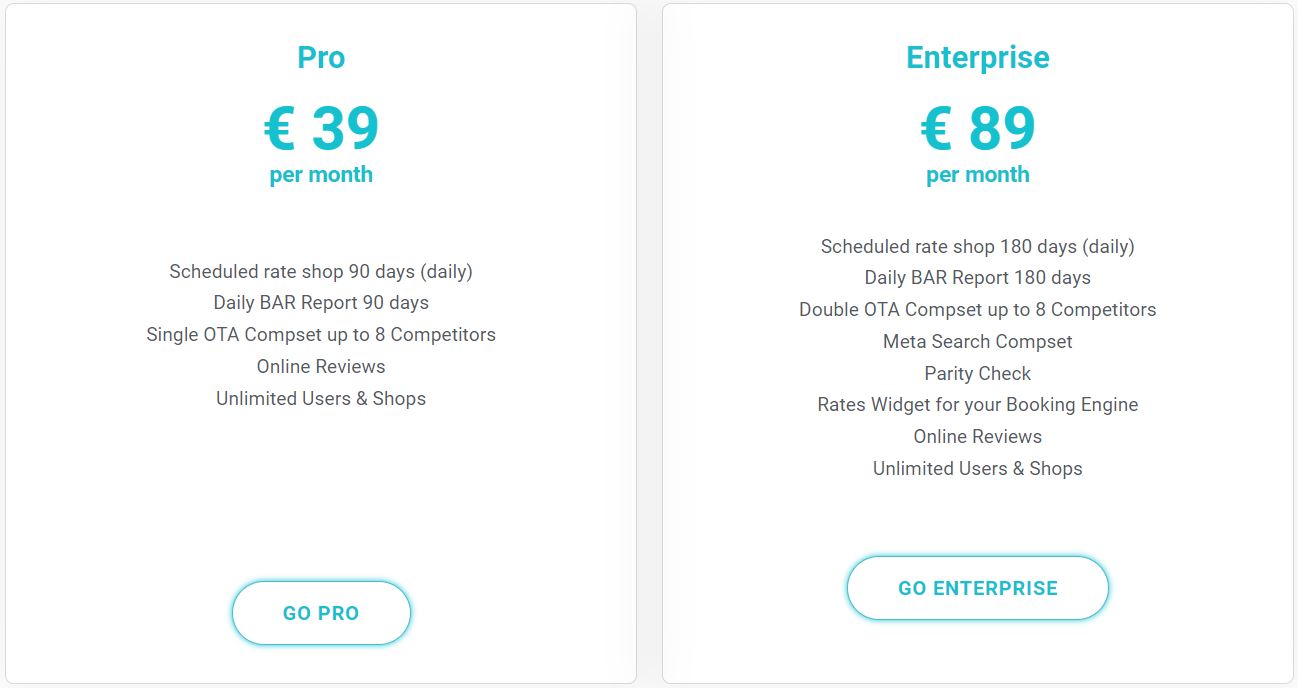Click "Online Reviews" in the Pro plan

click(321, 367)
